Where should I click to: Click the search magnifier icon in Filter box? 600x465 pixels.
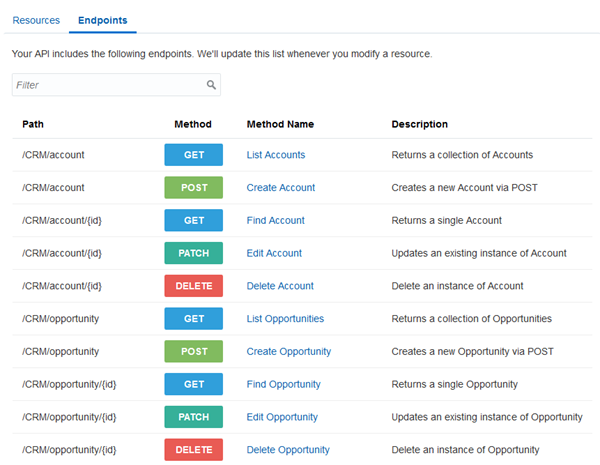pyautogui.click(x=211, y=85)
